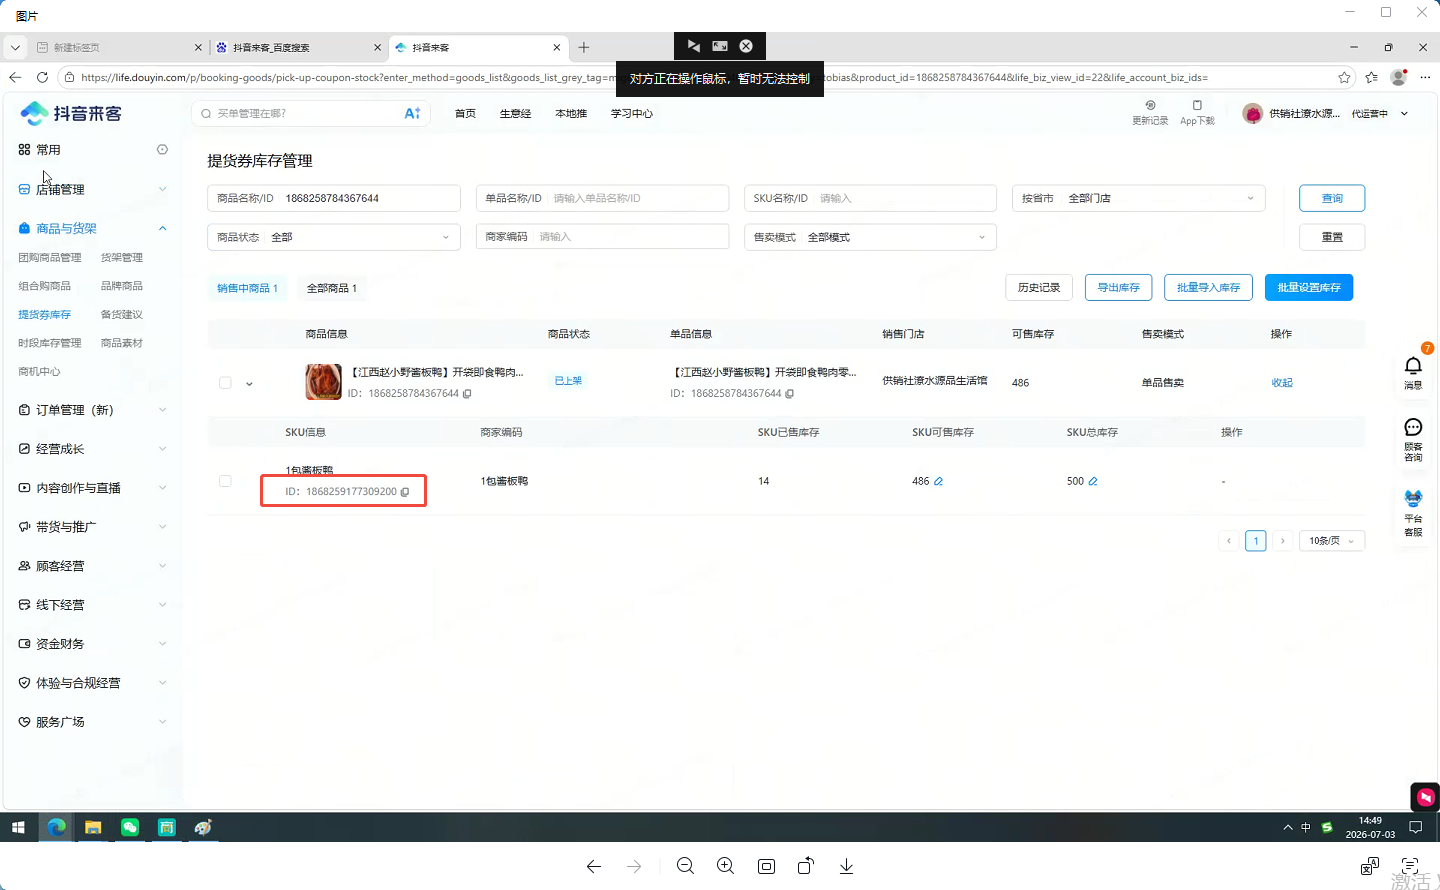Click the clock icon beside 常用
Screen dimensions: 1440x890
click(162, 150)
